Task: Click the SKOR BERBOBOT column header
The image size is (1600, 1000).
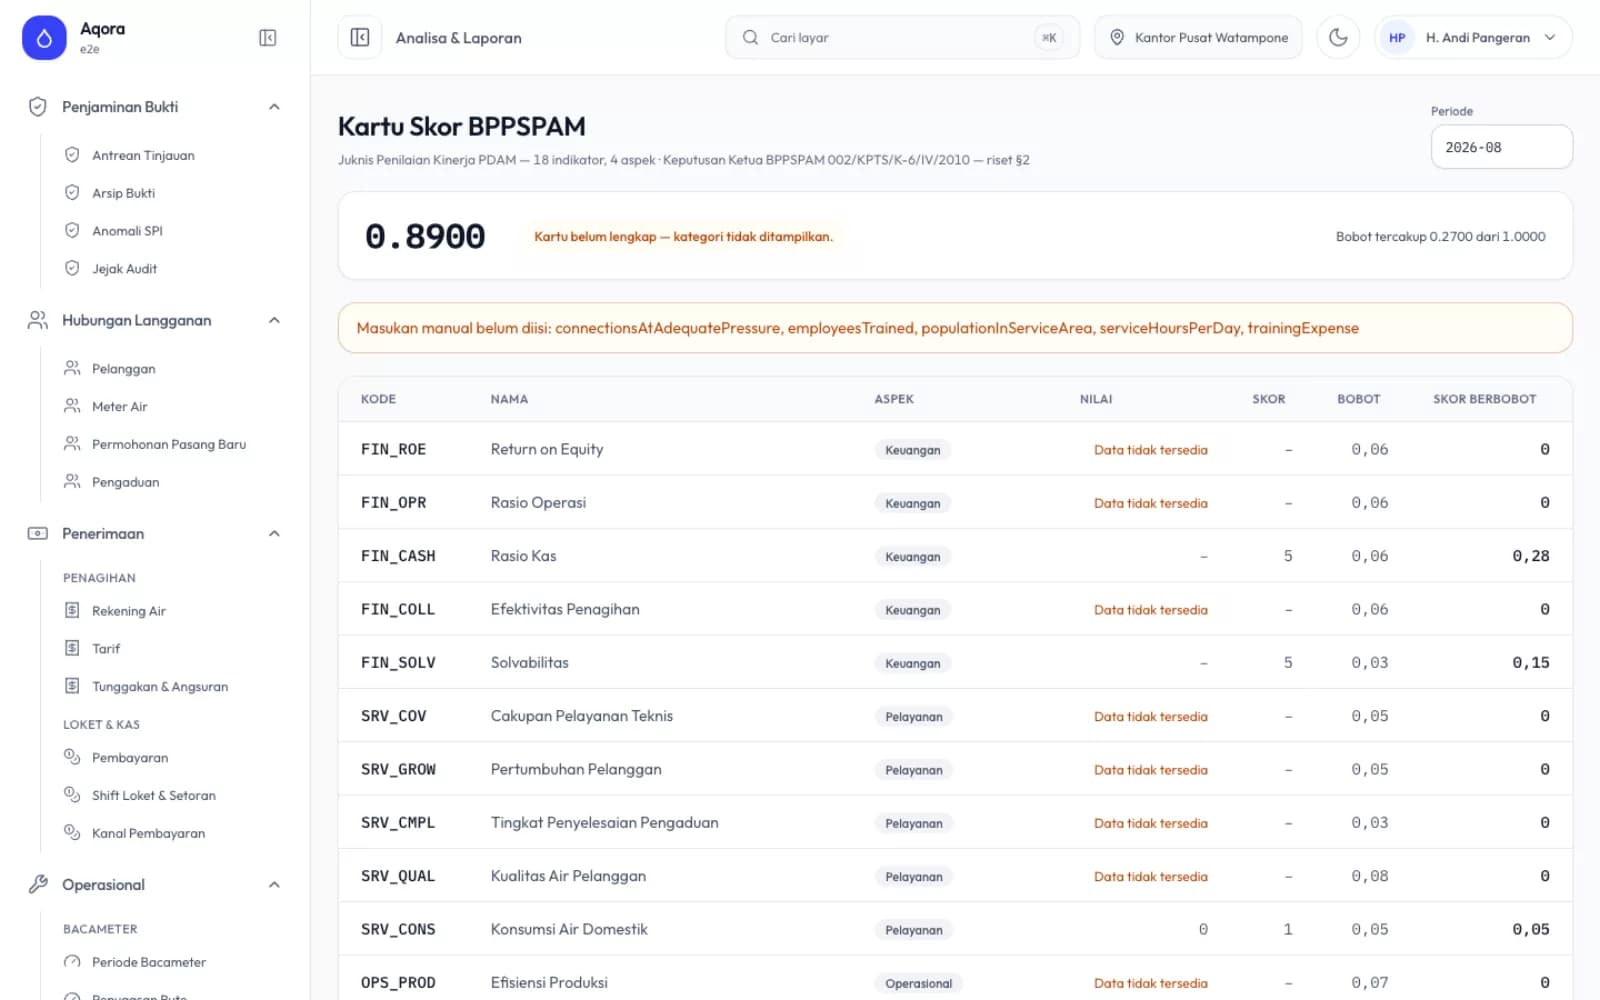Action: [x=1484, y=399]
